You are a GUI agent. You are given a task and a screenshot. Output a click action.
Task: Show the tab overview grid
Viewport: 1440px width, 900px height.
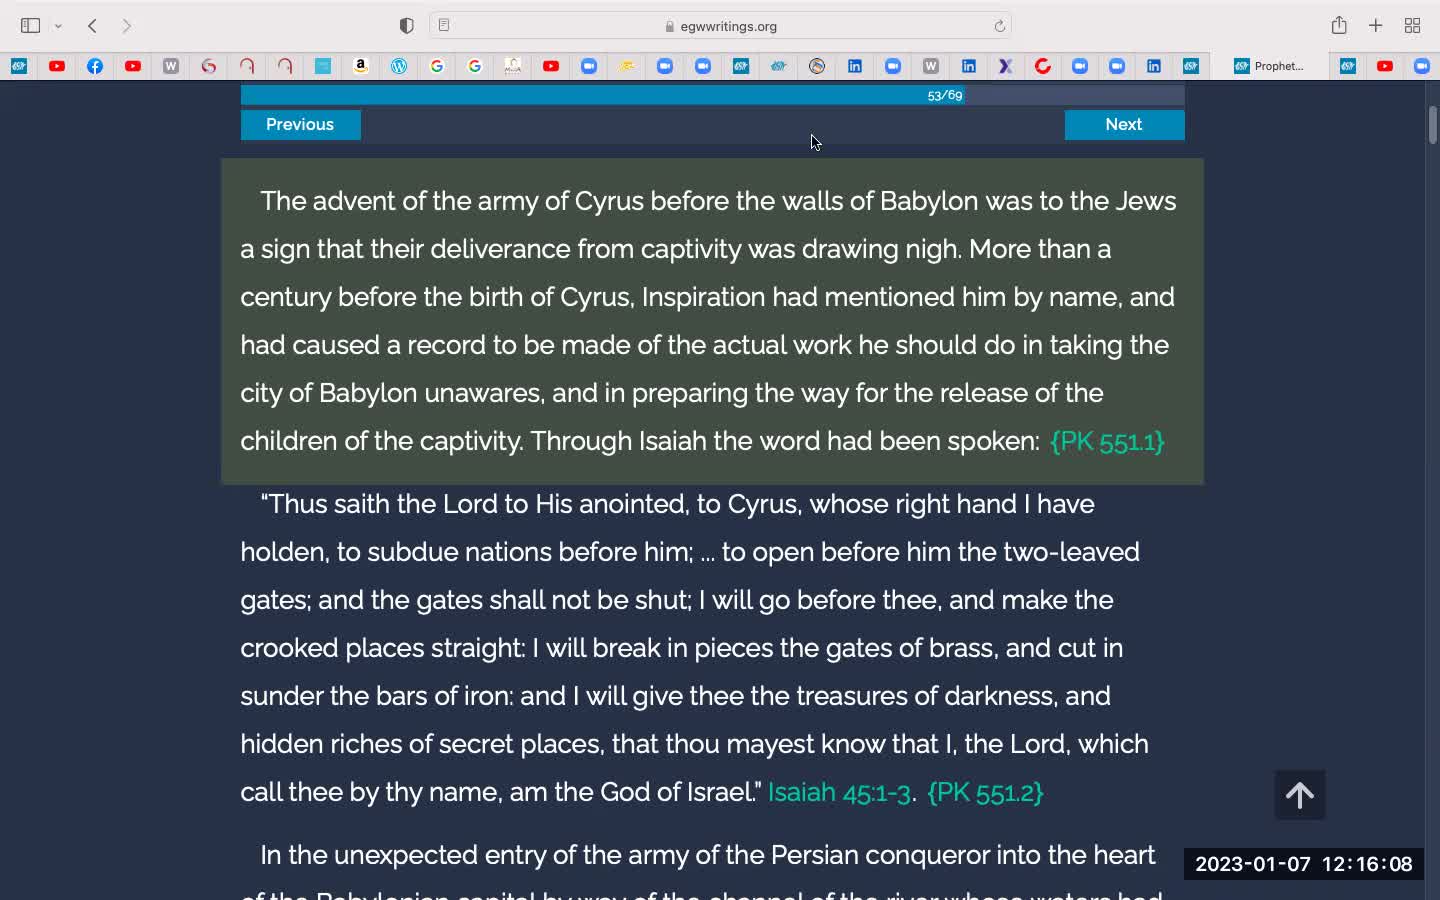(x=1412, y=26)
